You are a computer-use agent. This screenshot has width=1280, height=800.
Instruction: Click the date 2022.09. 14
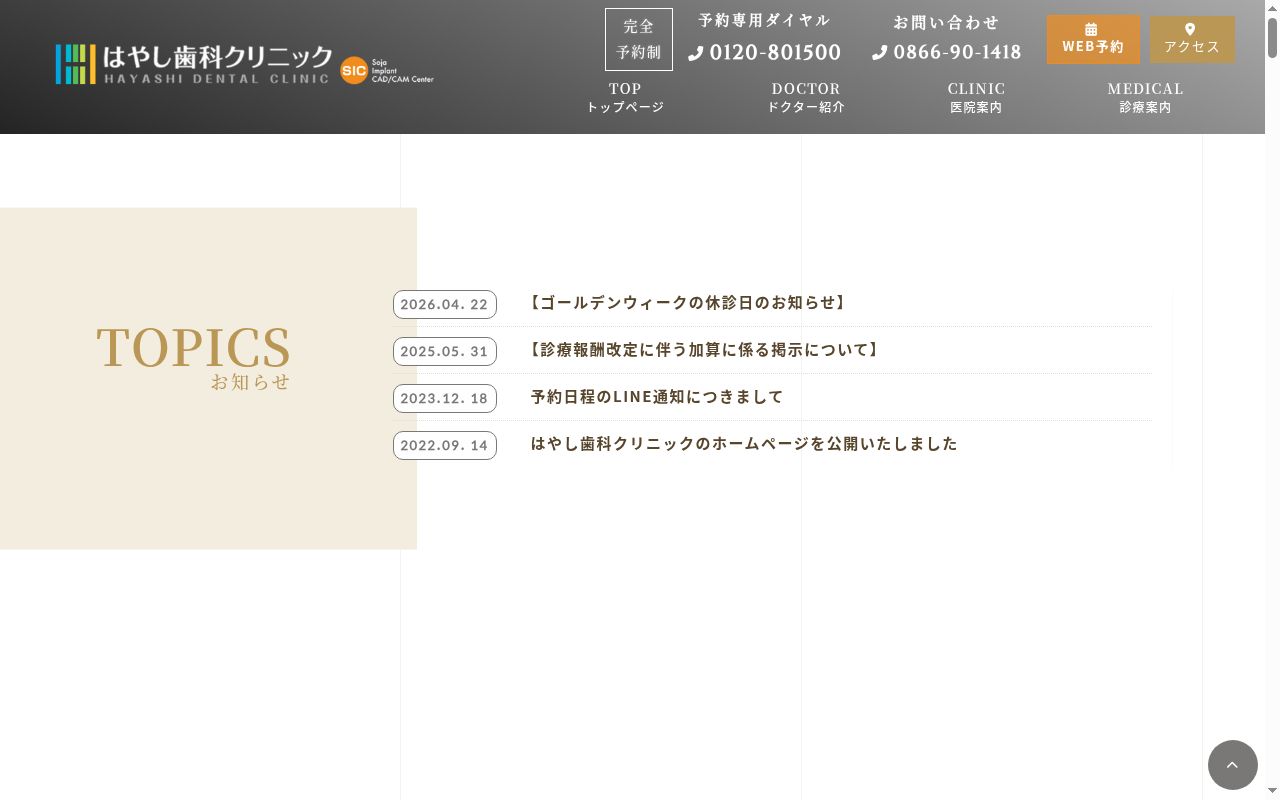click(445, 445)
